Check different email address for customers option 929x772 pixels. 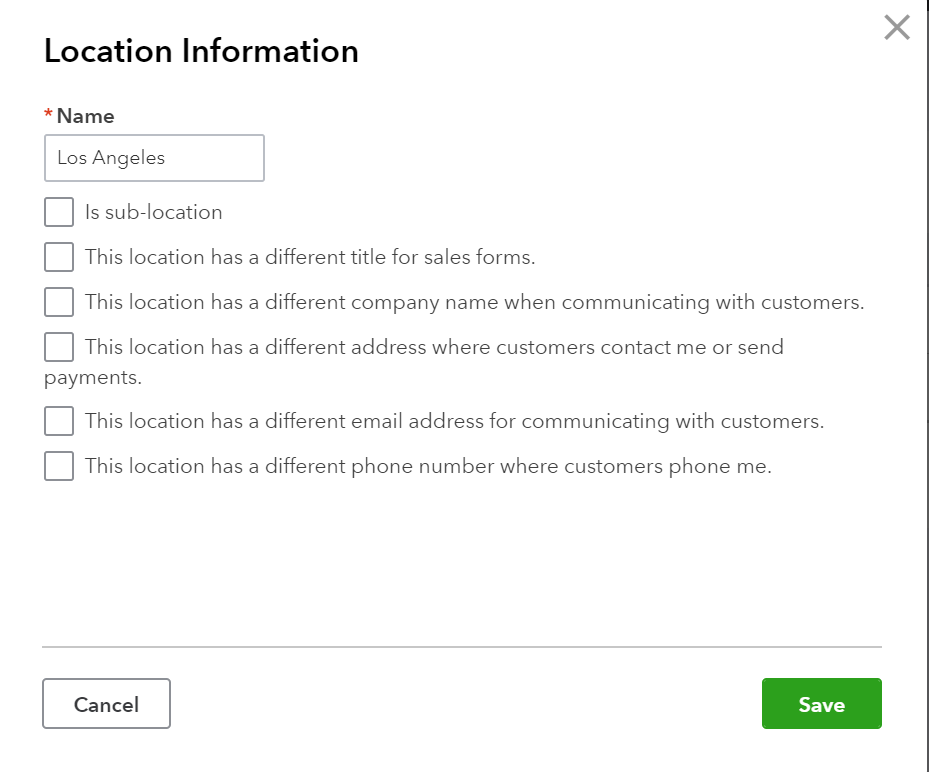coord(58,420)
